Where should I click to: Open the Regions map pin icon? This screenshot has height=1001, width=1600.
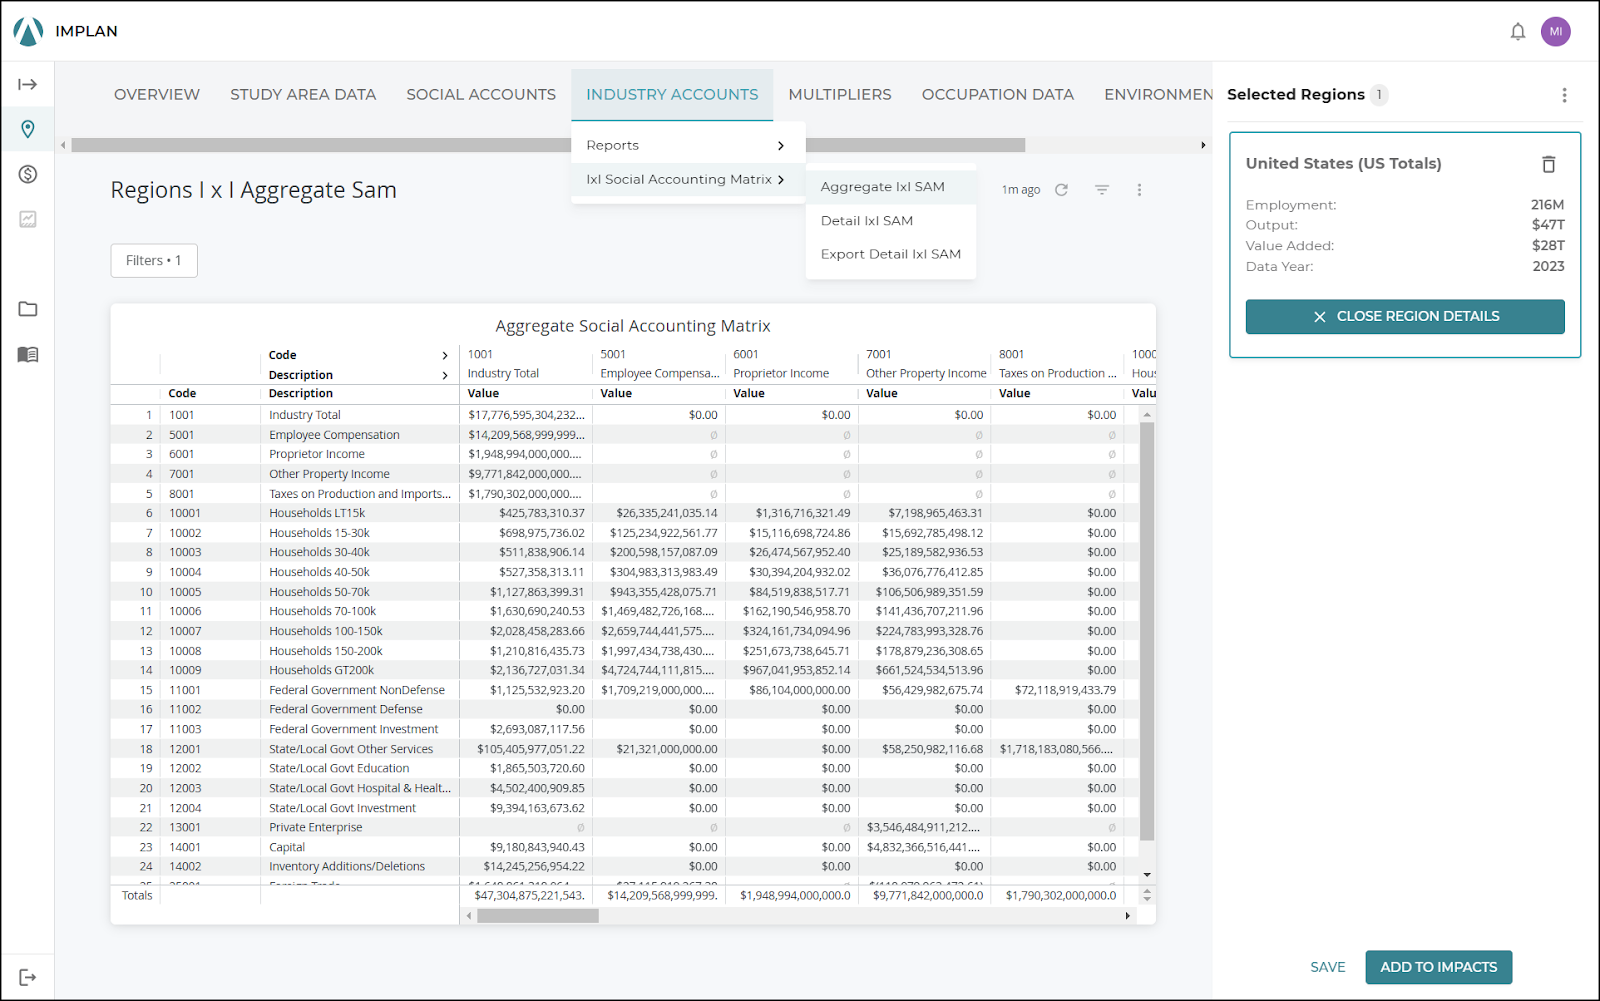(28, 129)
